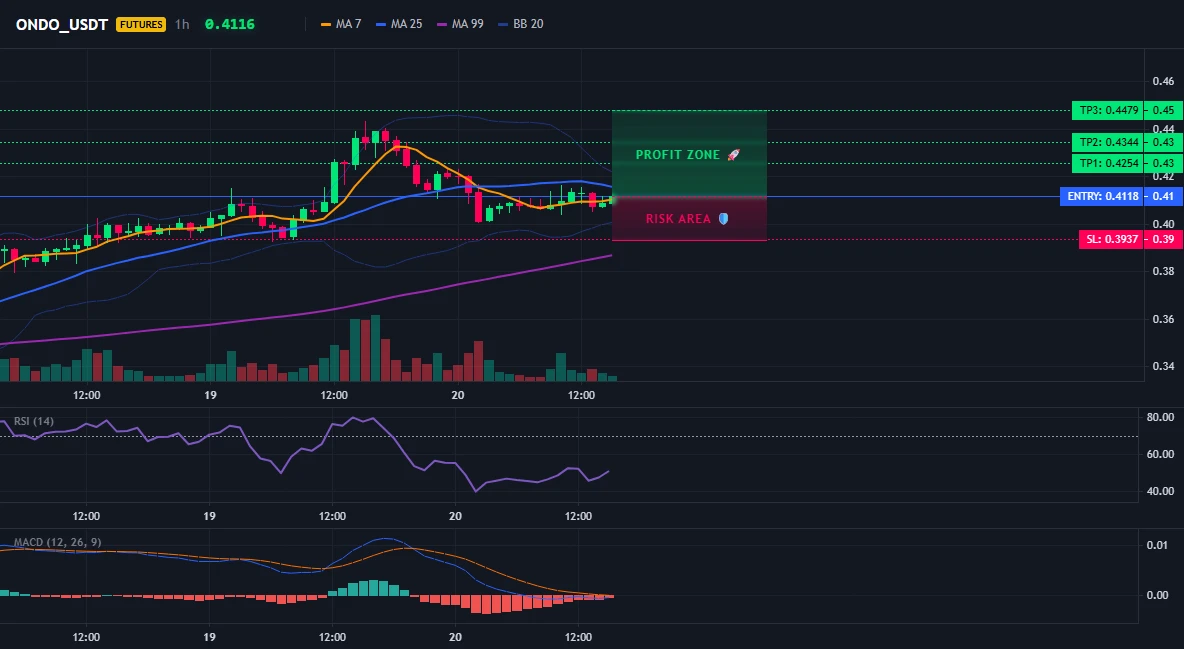The image size is (1184, 649).
Task: Click the 0.4116 current price value
Action: [230, 24]
